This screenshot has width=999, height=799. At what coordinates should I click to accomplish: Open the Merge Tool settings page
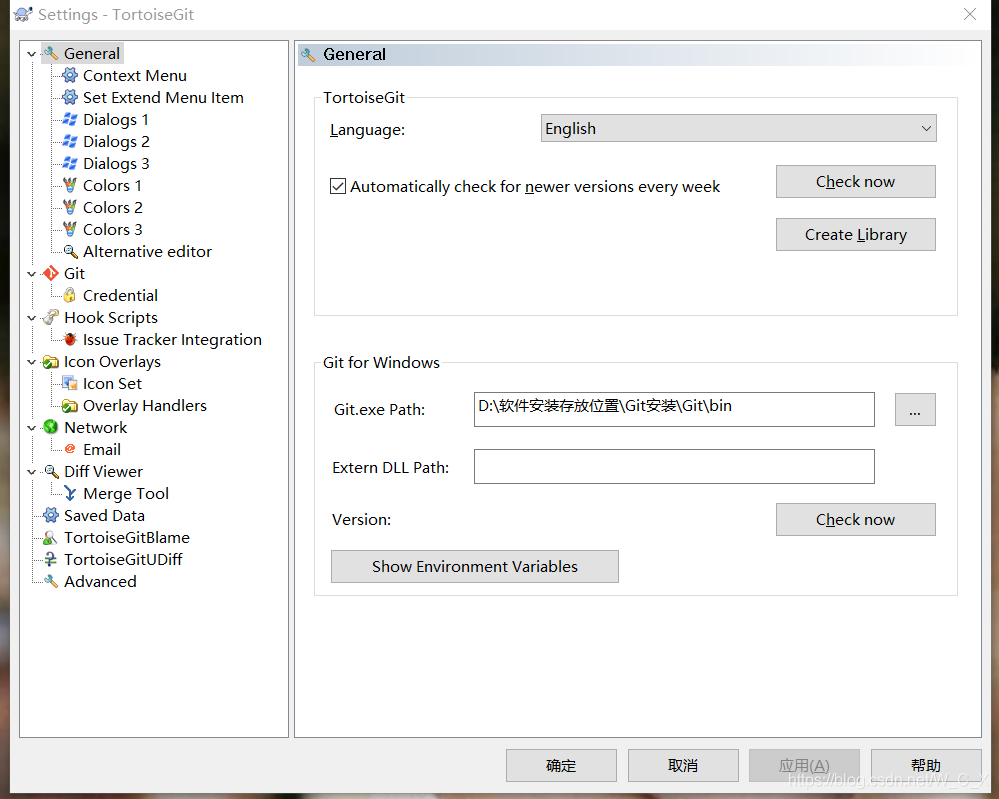(126, 494)
